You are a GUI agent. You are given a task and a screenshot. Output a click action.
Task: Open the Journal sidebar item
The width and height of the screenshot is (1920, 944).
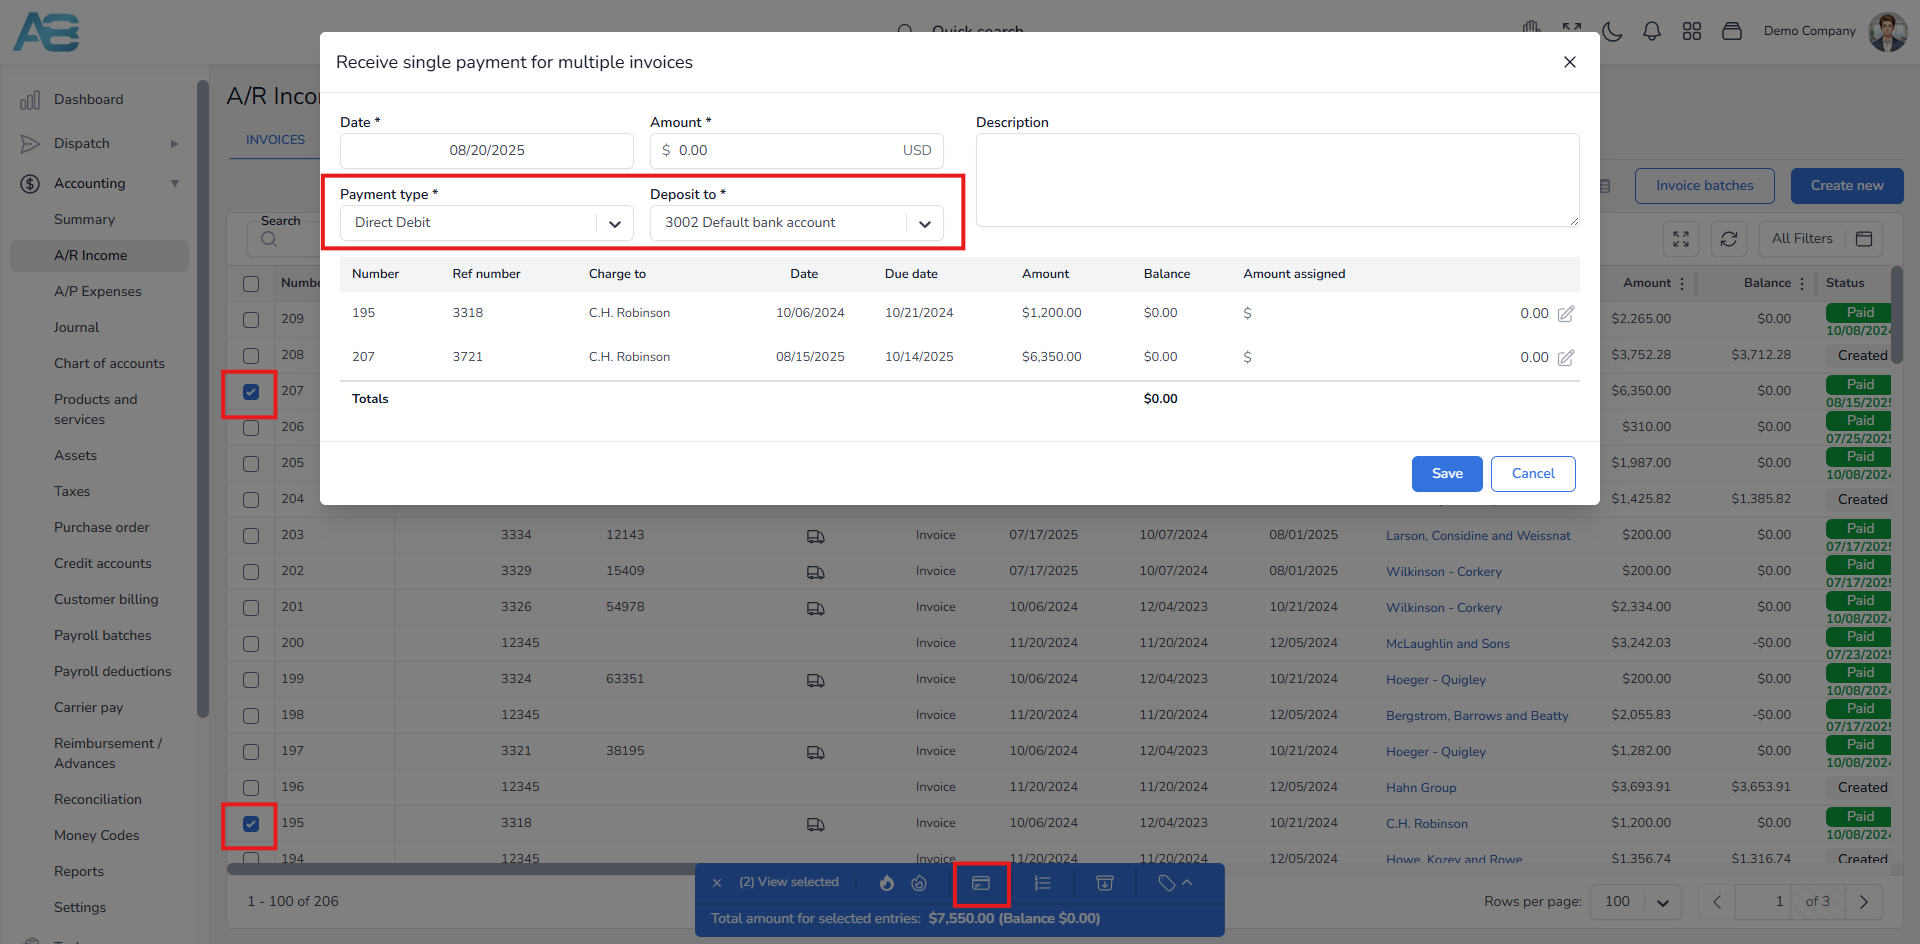pos(77,327)
